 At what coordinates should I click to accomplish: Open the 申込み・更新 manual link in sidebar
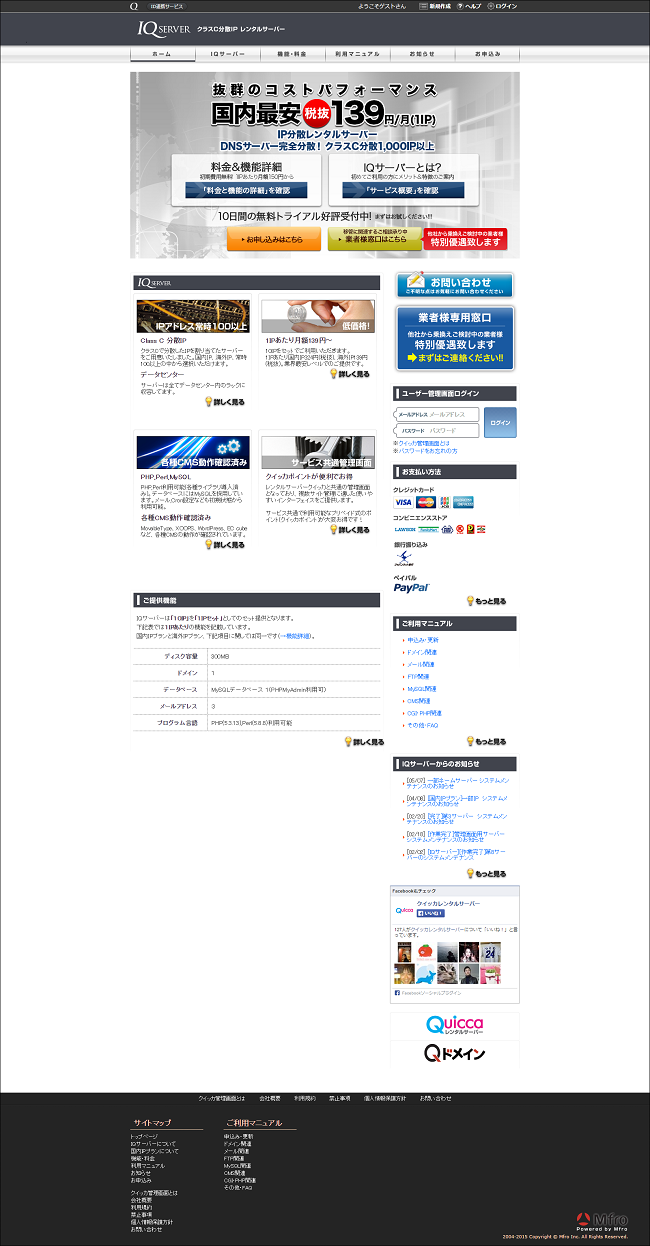pyautogui.click(x=422, y=640)
